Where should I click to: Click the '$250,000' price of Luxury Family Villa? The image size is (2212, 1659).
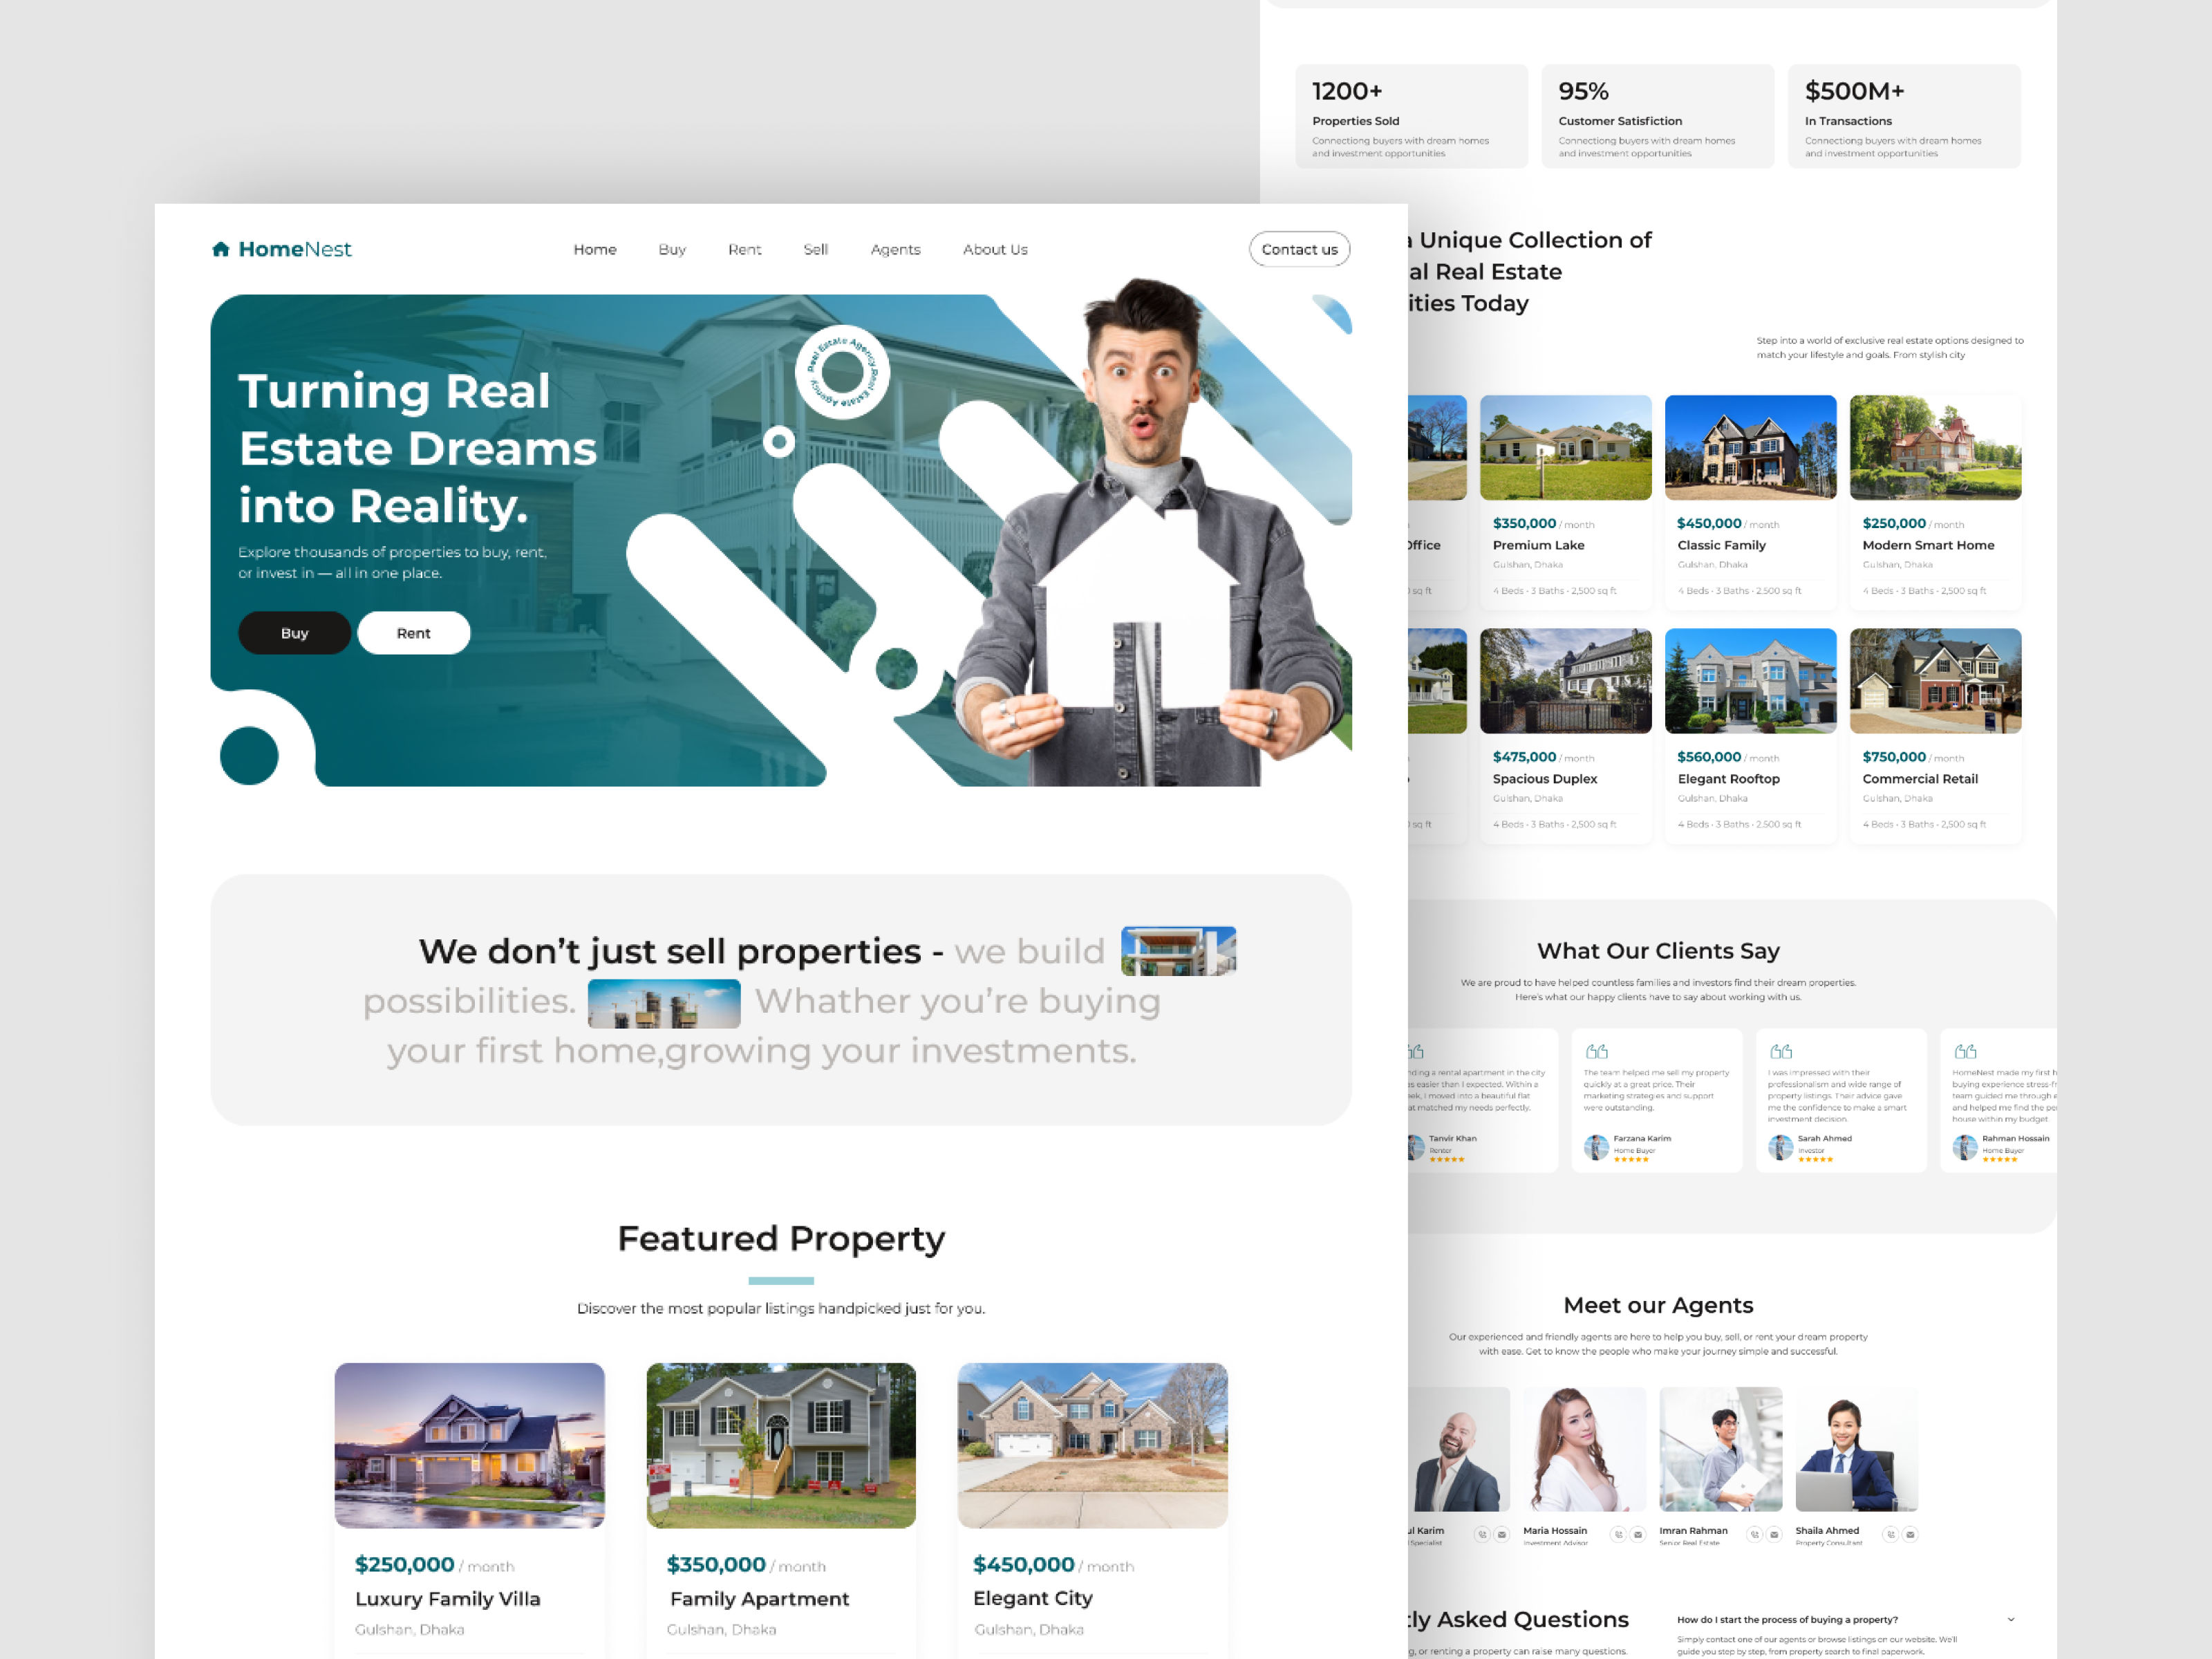point(404,1564)
